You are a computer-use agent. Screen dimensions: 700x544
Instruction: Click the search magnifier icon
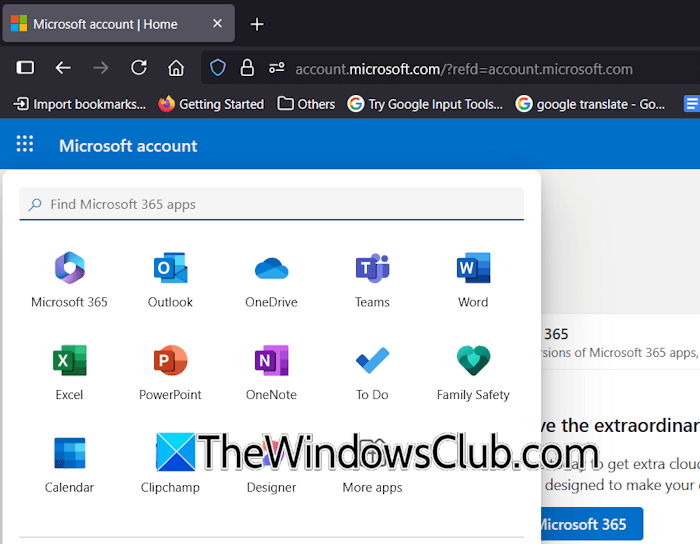pos(35,204)
